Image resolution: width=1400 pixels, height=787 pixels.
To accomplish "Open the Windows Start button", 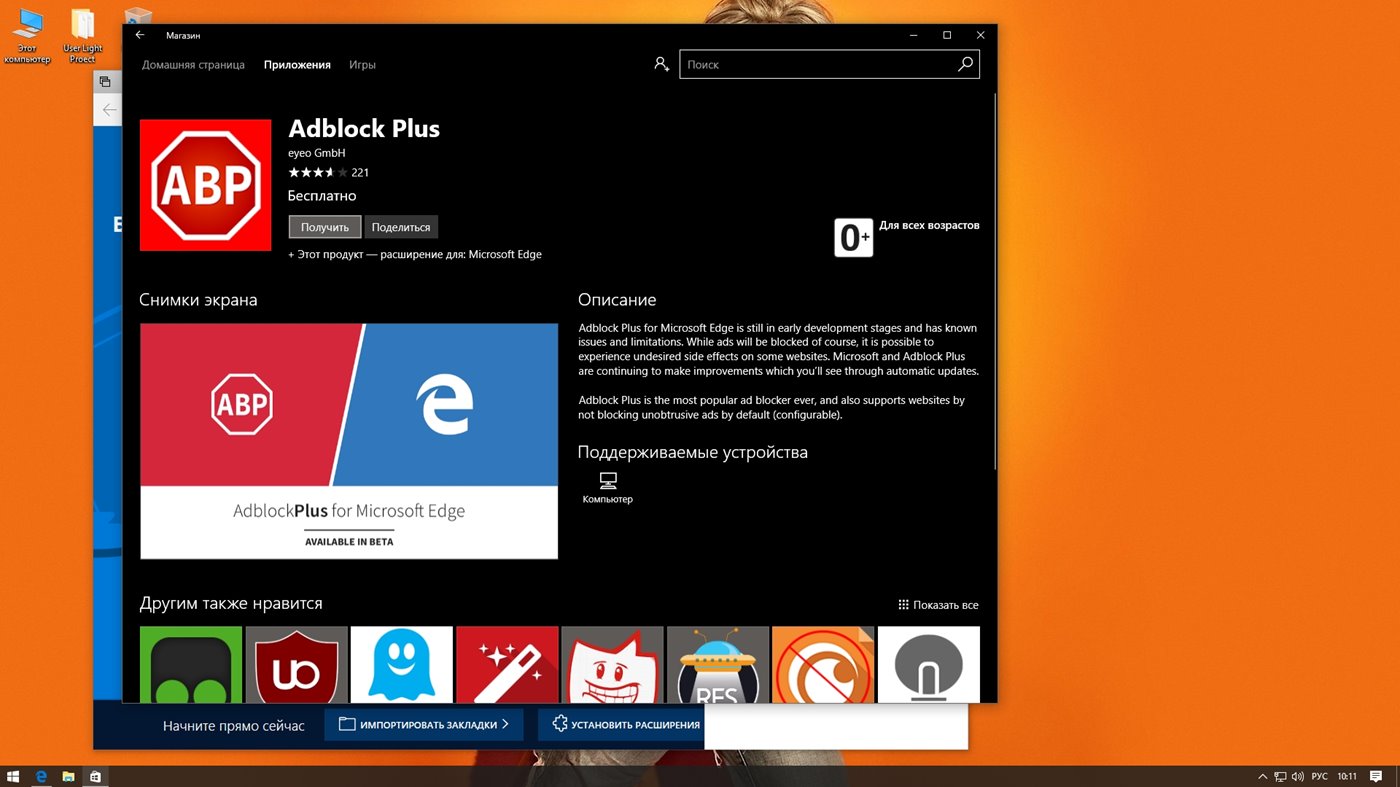I will [x=14, y=776].
